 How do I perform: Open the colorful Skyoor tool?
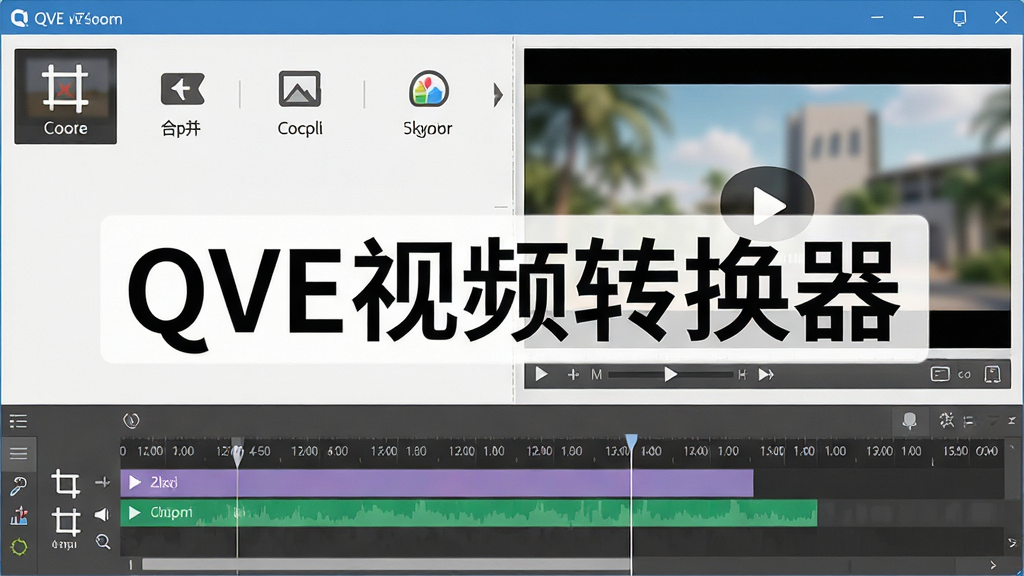[428, 104]
